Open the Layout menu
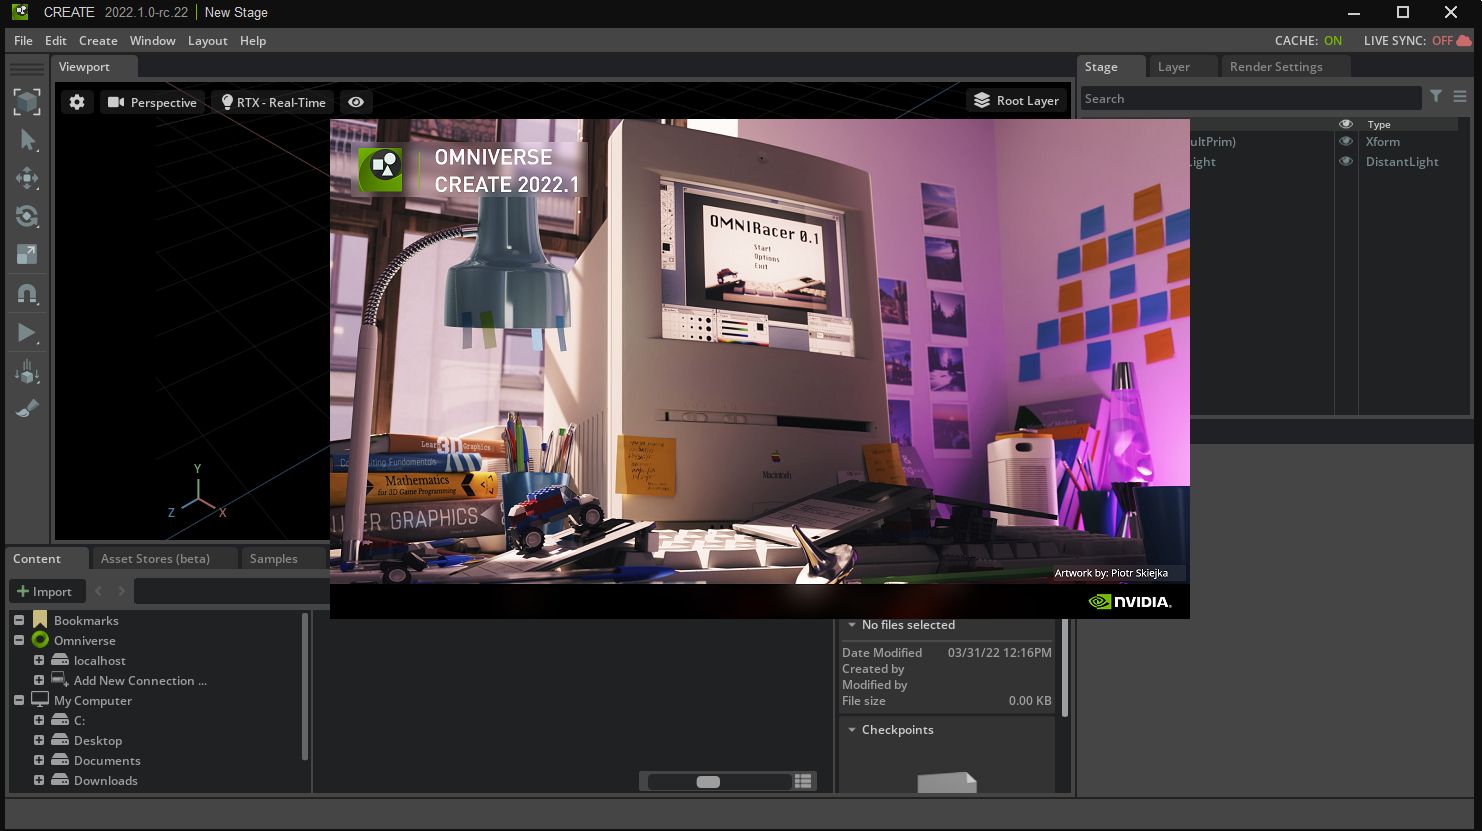The image size is (1482, 831). pos(207,40)
